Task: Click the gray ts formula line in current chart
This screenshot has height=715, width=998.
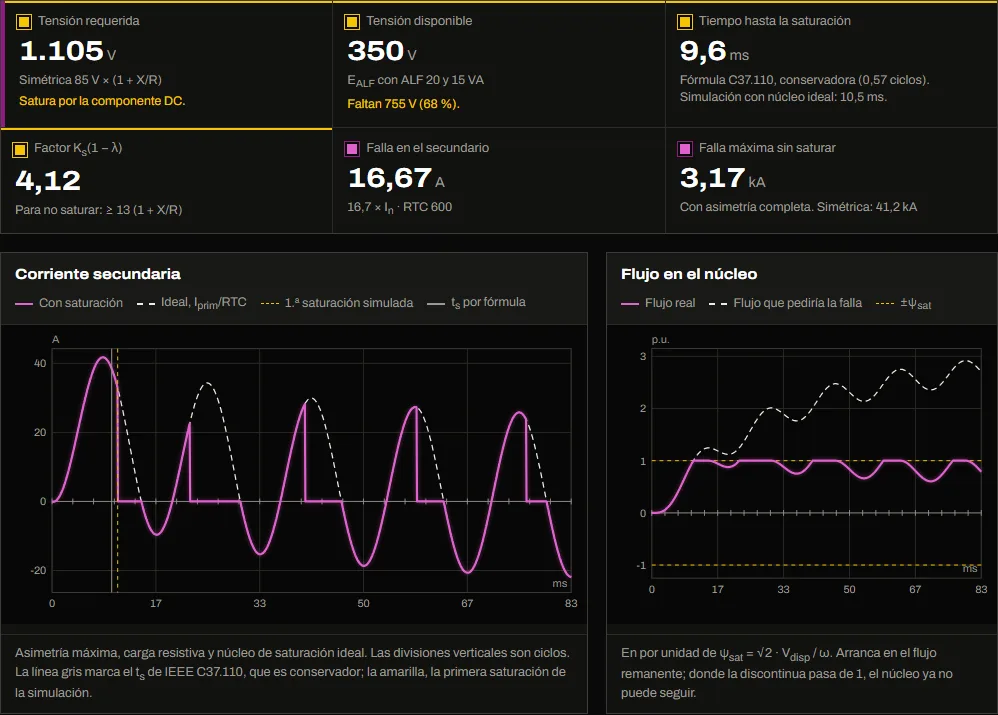Action: (x=111, y=471)
